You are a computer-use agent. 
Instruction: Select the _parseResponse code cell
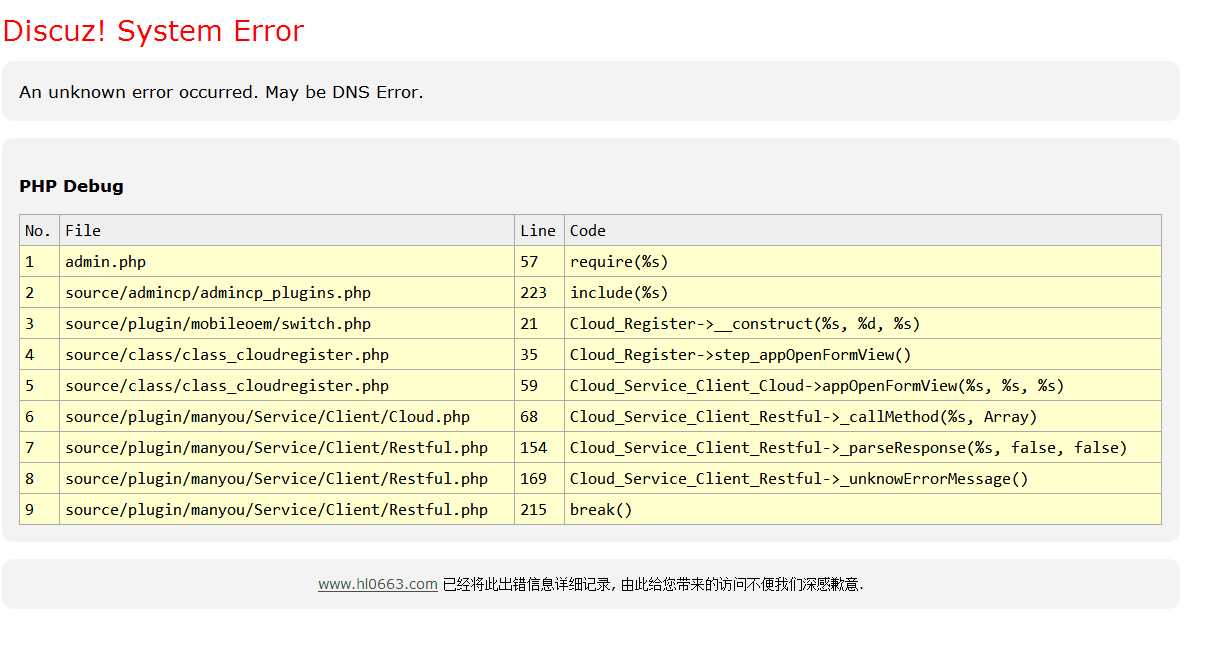coord(863,448)
